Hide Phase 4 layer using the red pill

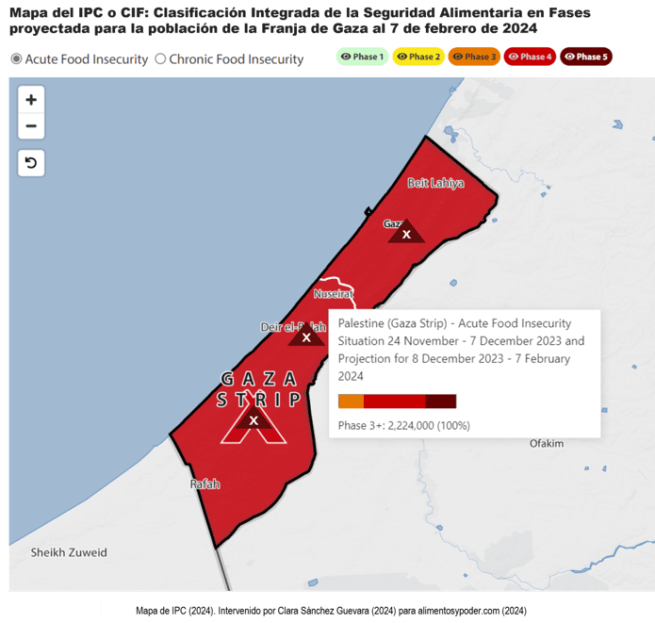[x=530, y=57]
